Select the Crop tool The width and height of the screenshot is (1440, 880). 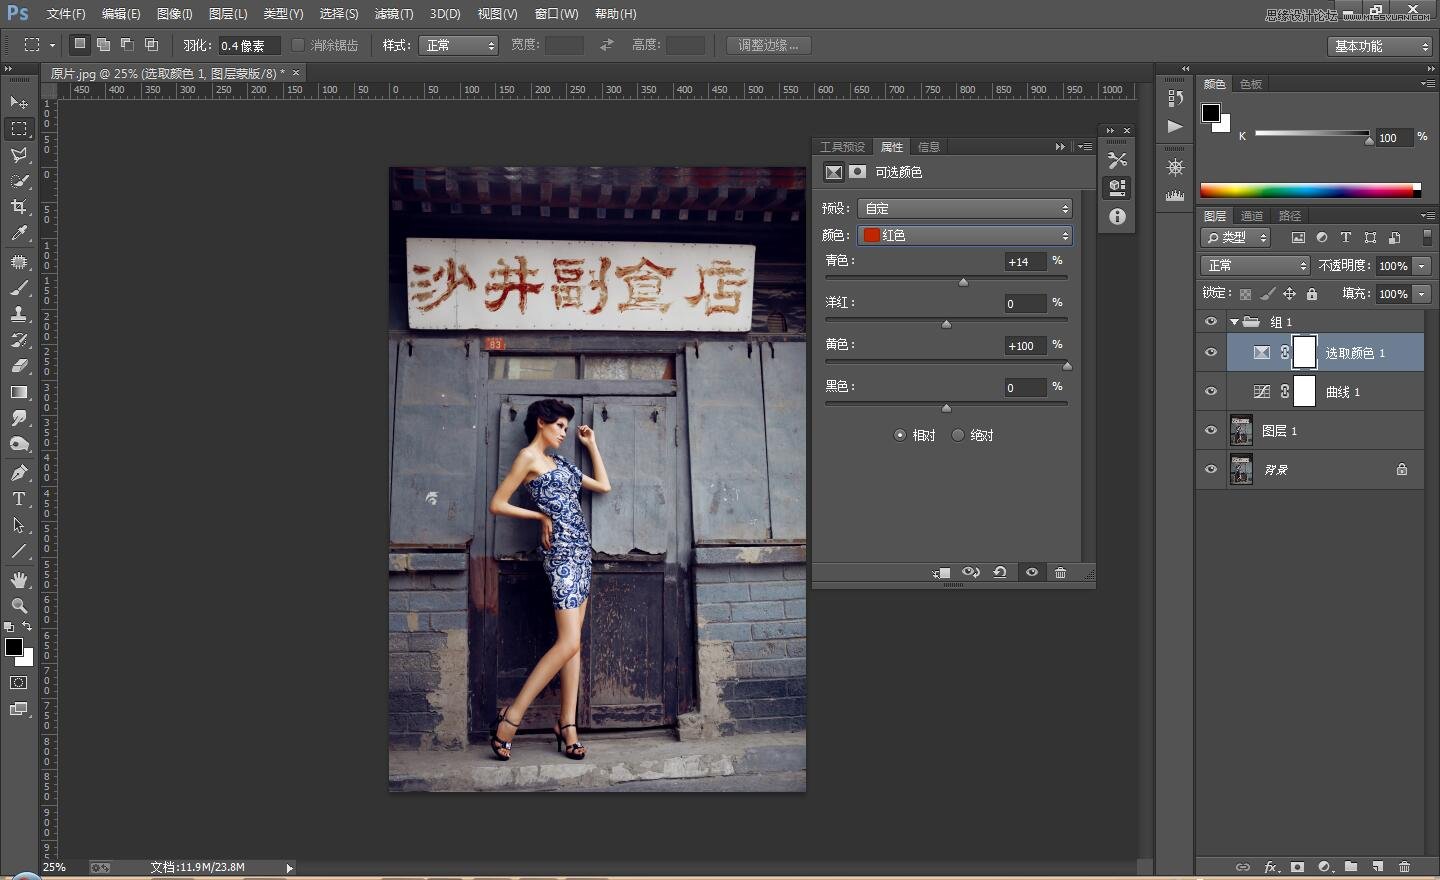tap(19, 207)
